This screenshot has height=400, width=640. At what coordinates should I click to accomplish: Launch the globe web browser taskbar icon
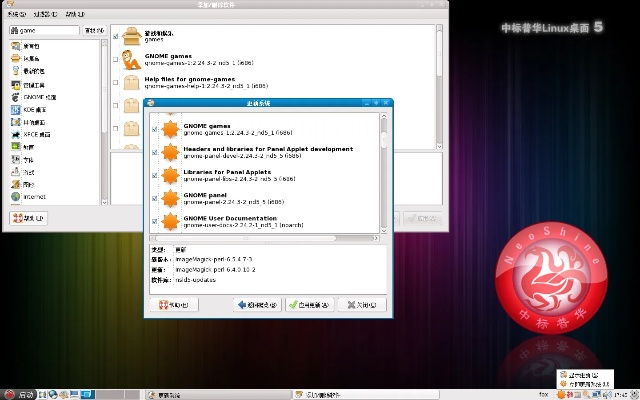[x=53, y=394]
